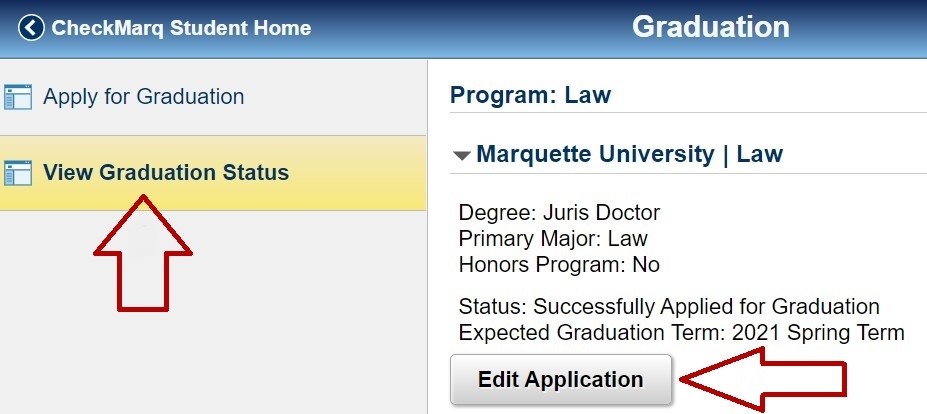The height and width of the screenshot is (414, 927).
Task: Click the Apply for Graduation page icon
Action: [x=18, y=97]
